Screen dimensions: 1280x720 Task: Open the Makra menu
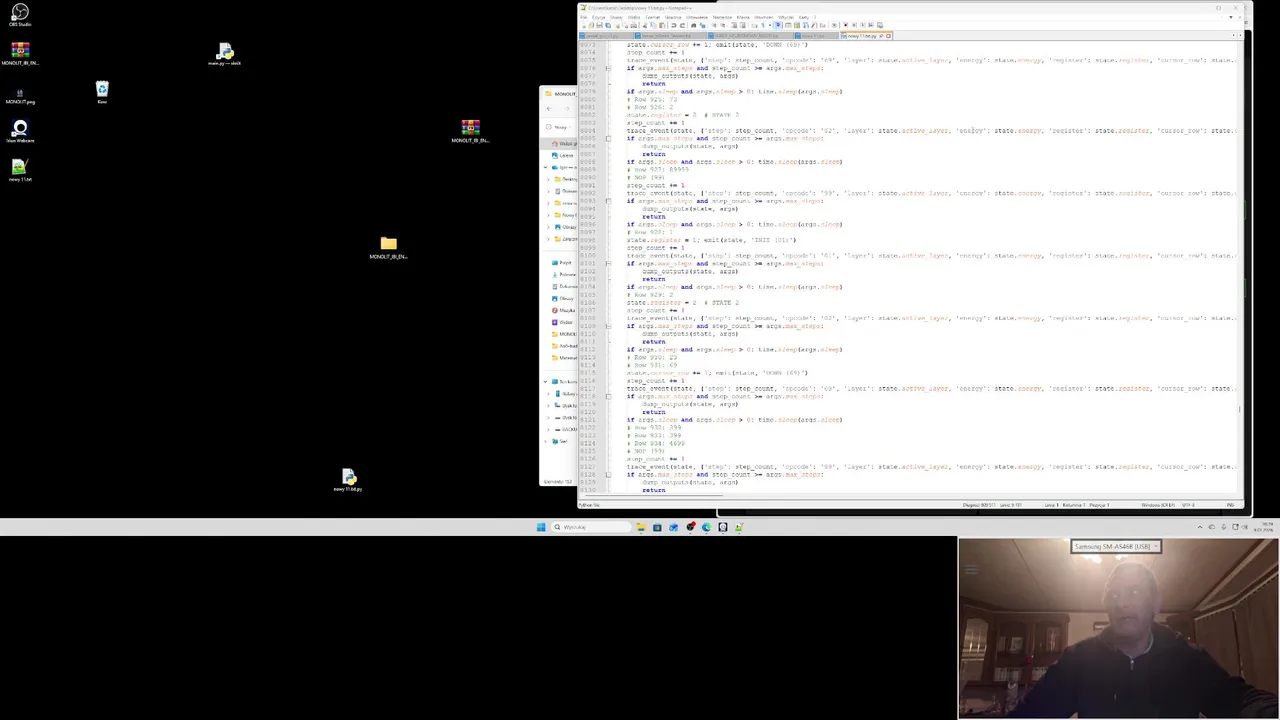click(743, 17)
